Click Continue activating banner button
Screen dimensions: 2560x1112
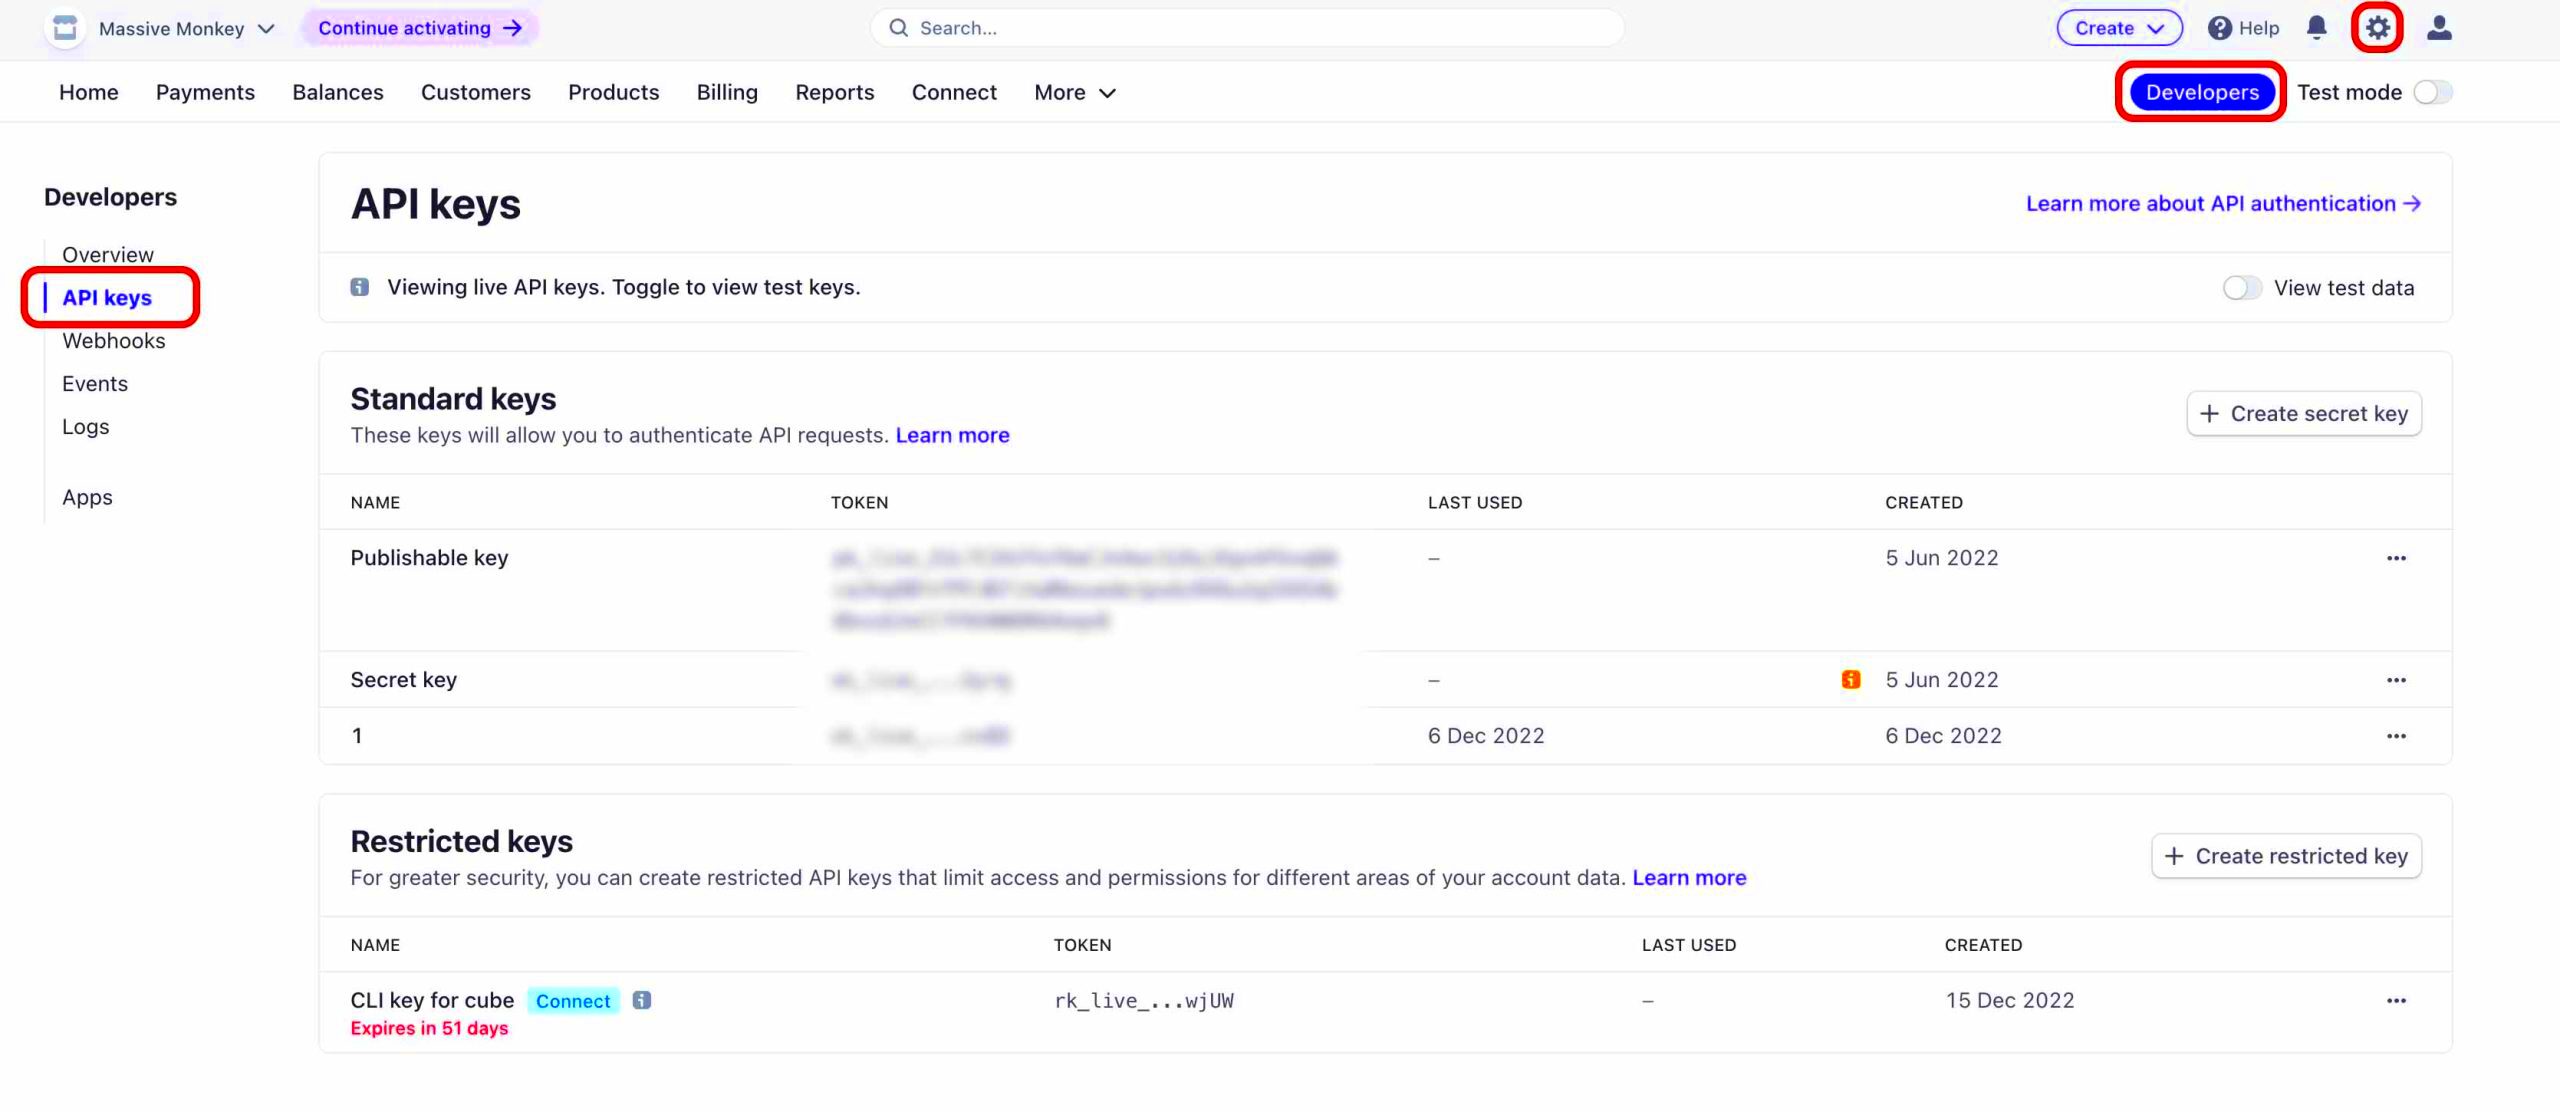pyautogui.click(x=420, y=29)
